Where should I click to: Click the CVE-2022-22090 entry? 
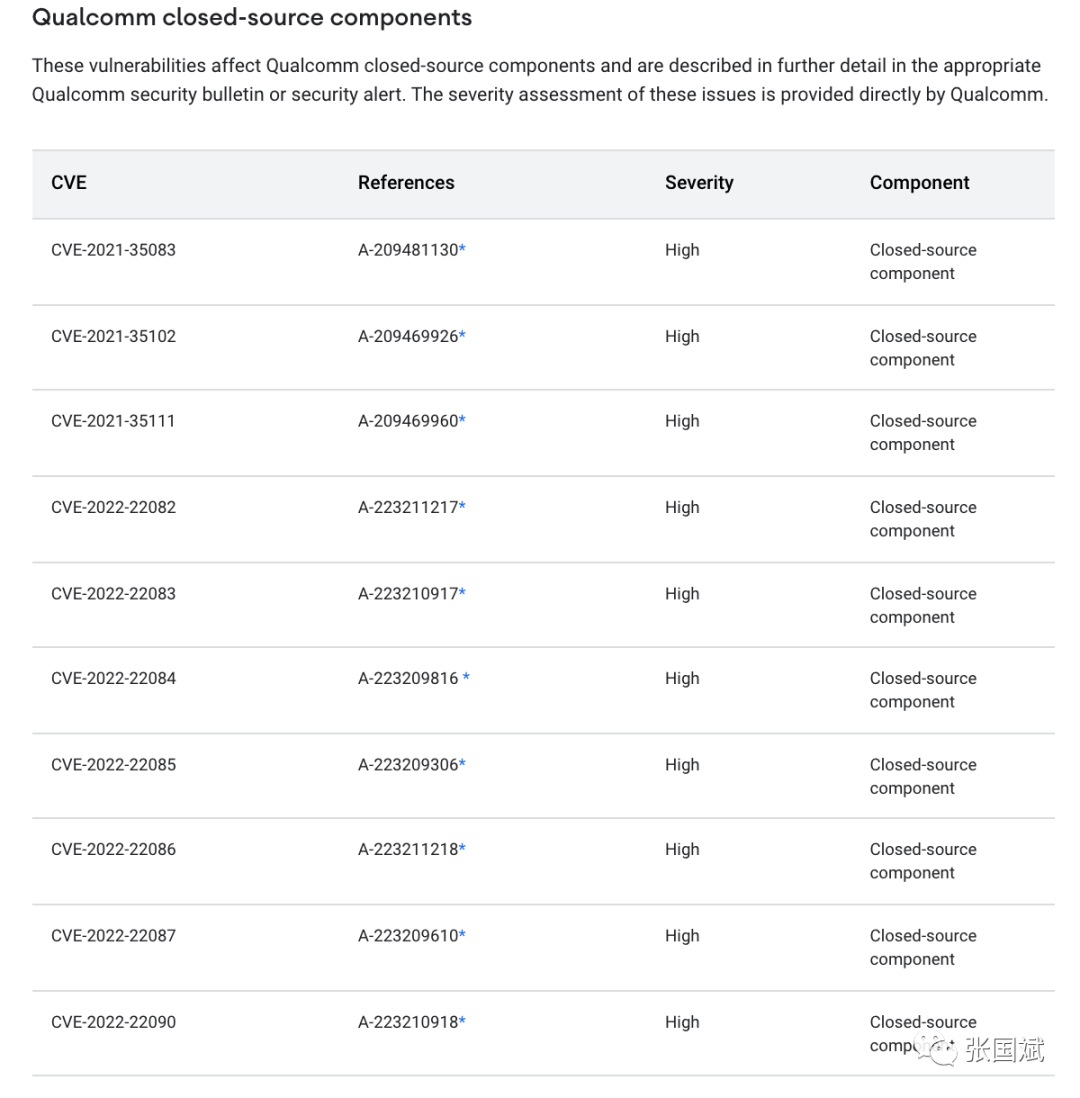coord(113,1022)
